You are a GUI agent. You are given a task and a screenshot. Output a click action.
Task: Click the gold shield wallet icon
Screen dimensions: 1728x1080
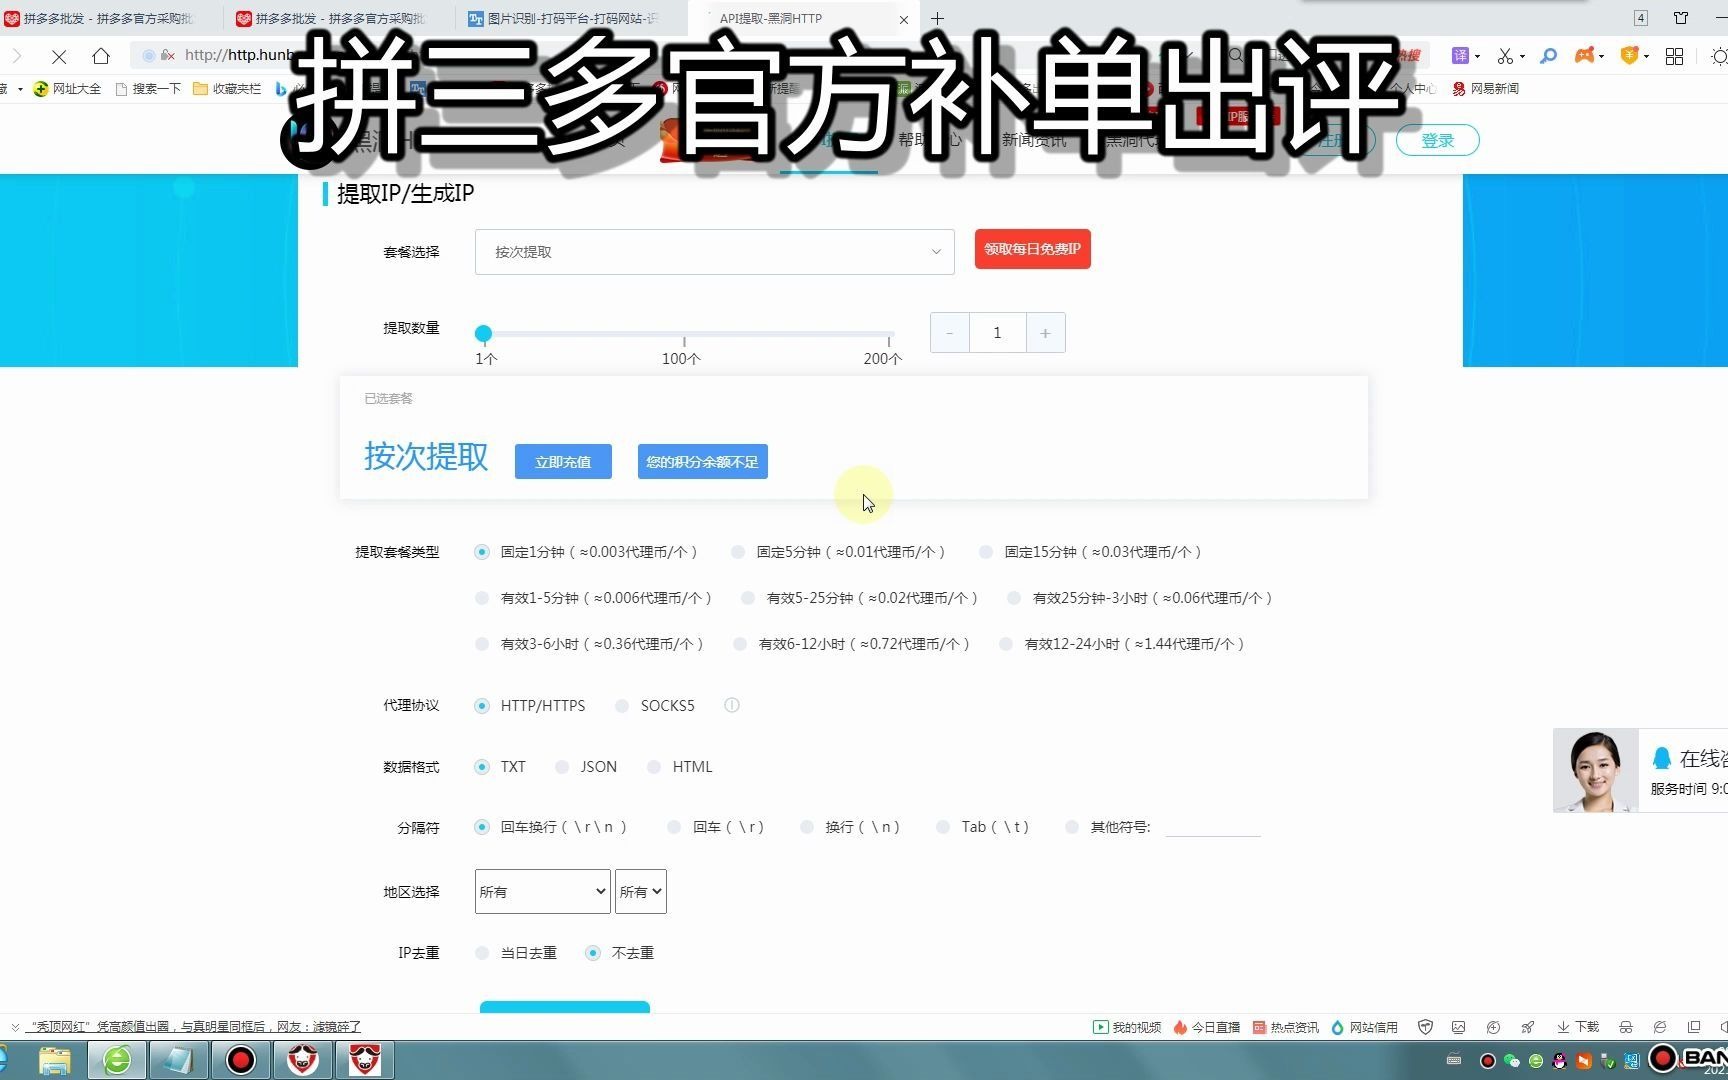[x=1629, y=56]
